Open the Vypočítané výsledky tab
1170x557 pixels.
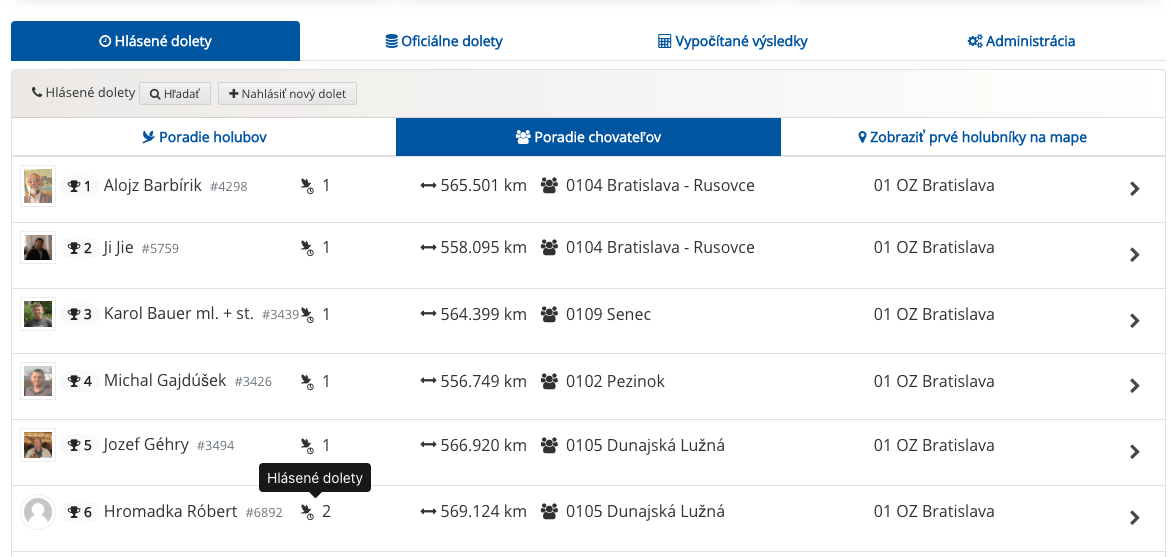(x=733, y=41)
